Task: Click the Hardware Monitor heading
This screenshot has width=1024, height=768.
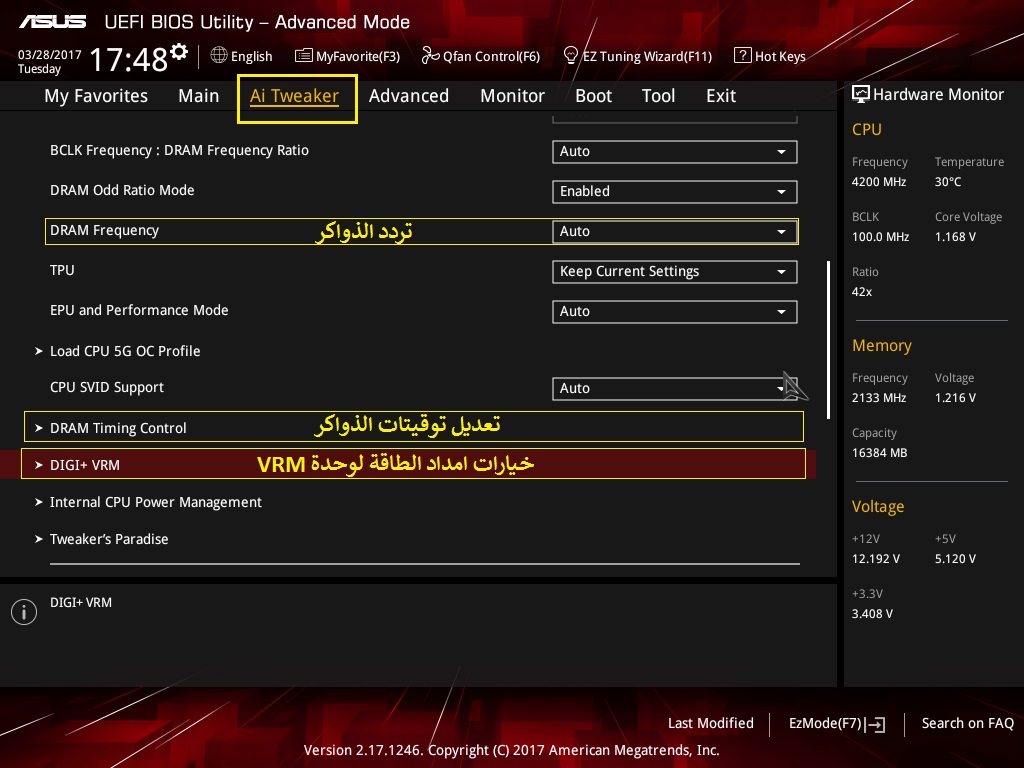Action: 938,95
